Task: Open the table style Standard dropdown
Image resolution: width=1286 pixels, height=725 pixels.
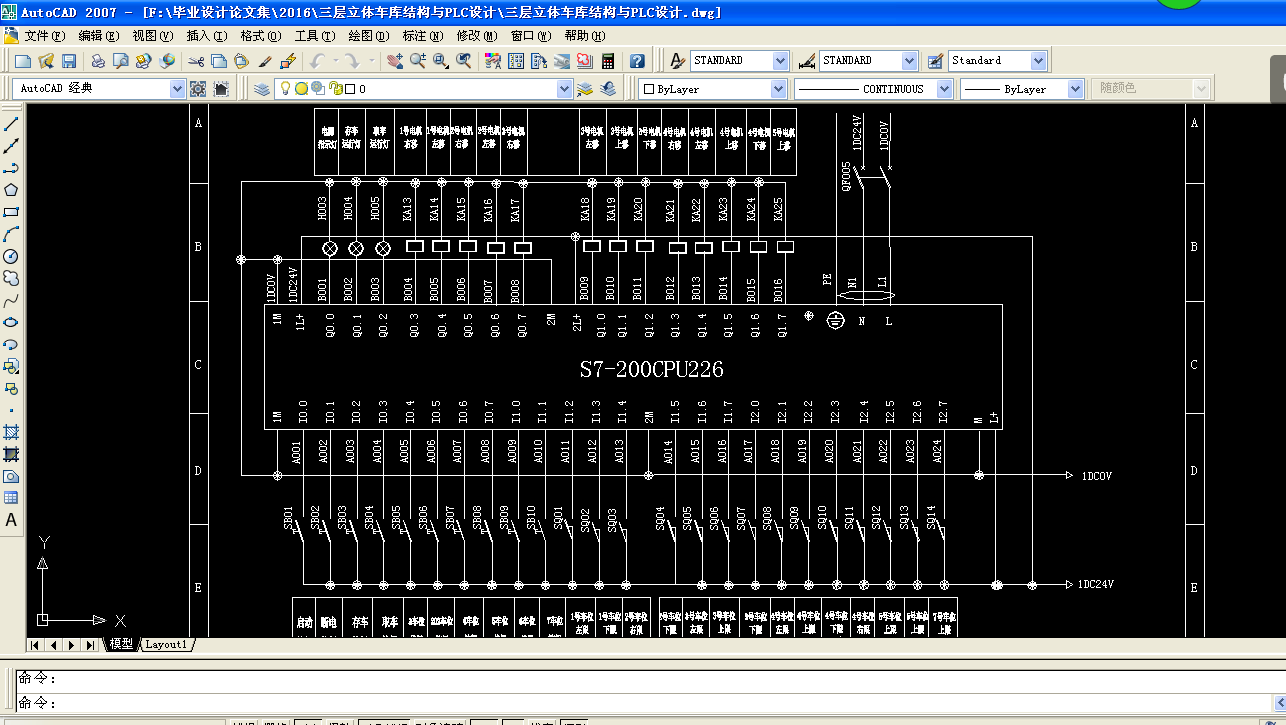Action: (x=1038, y=61)
